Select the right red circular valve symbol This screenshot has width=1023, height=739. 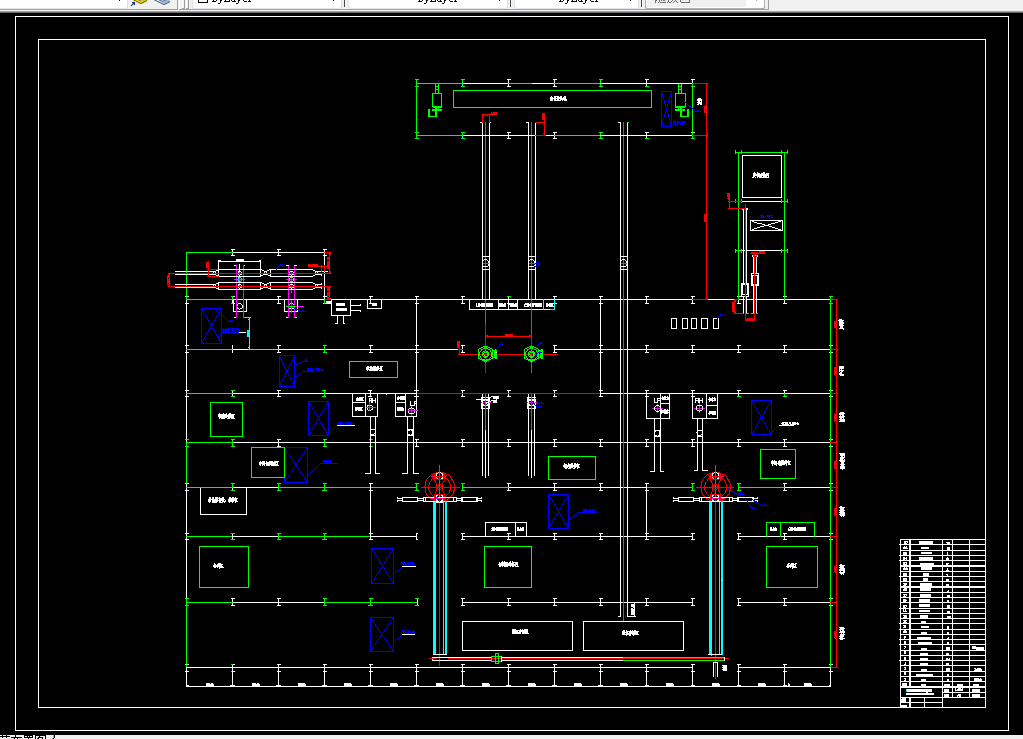[716, 486]
